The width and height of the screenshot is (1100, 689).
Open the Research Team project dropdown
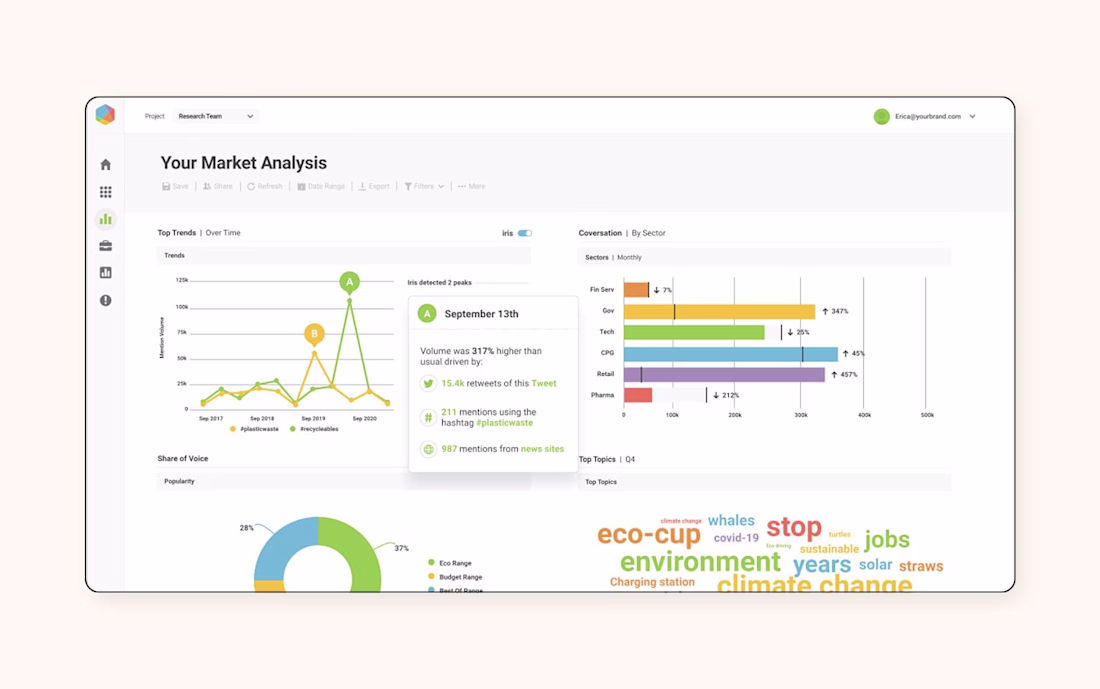(215, 116)
